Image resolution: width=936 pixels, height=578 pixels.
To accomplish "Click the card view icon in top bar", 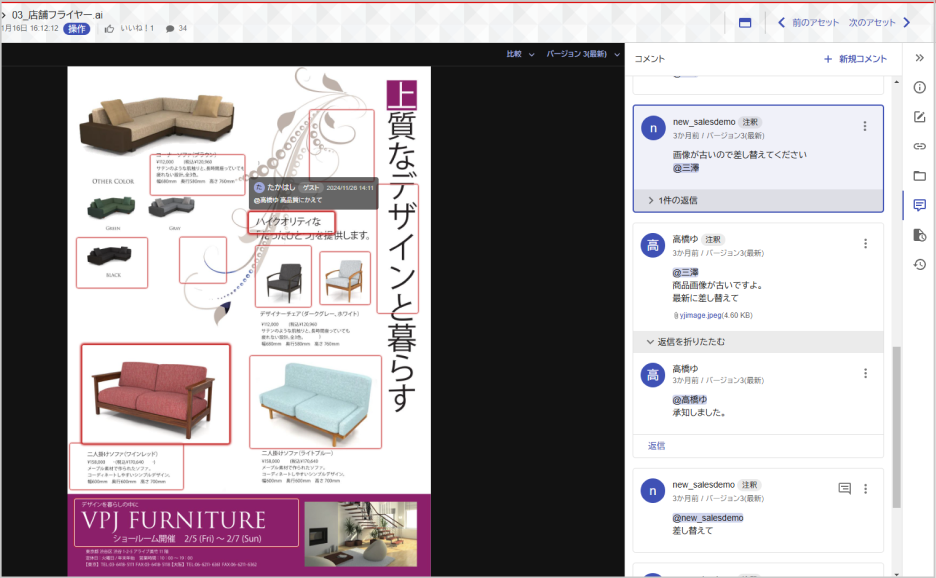I will 744,22.
